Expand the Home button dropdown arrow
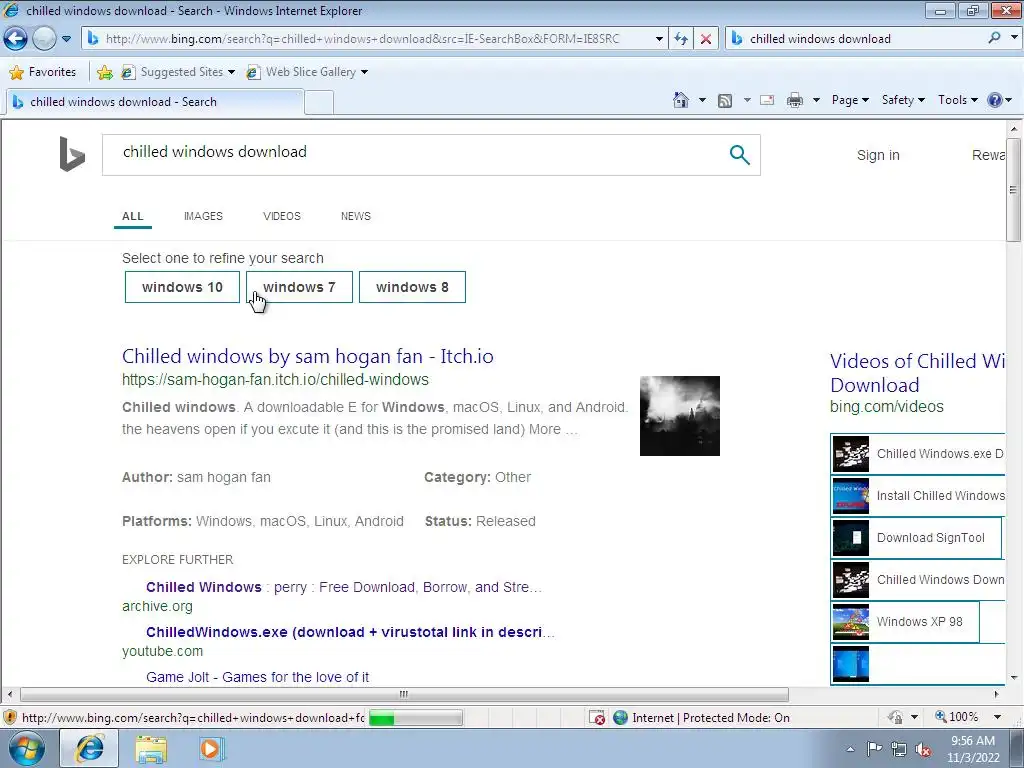Viewport: 1024px width, 768px height. 702,100
